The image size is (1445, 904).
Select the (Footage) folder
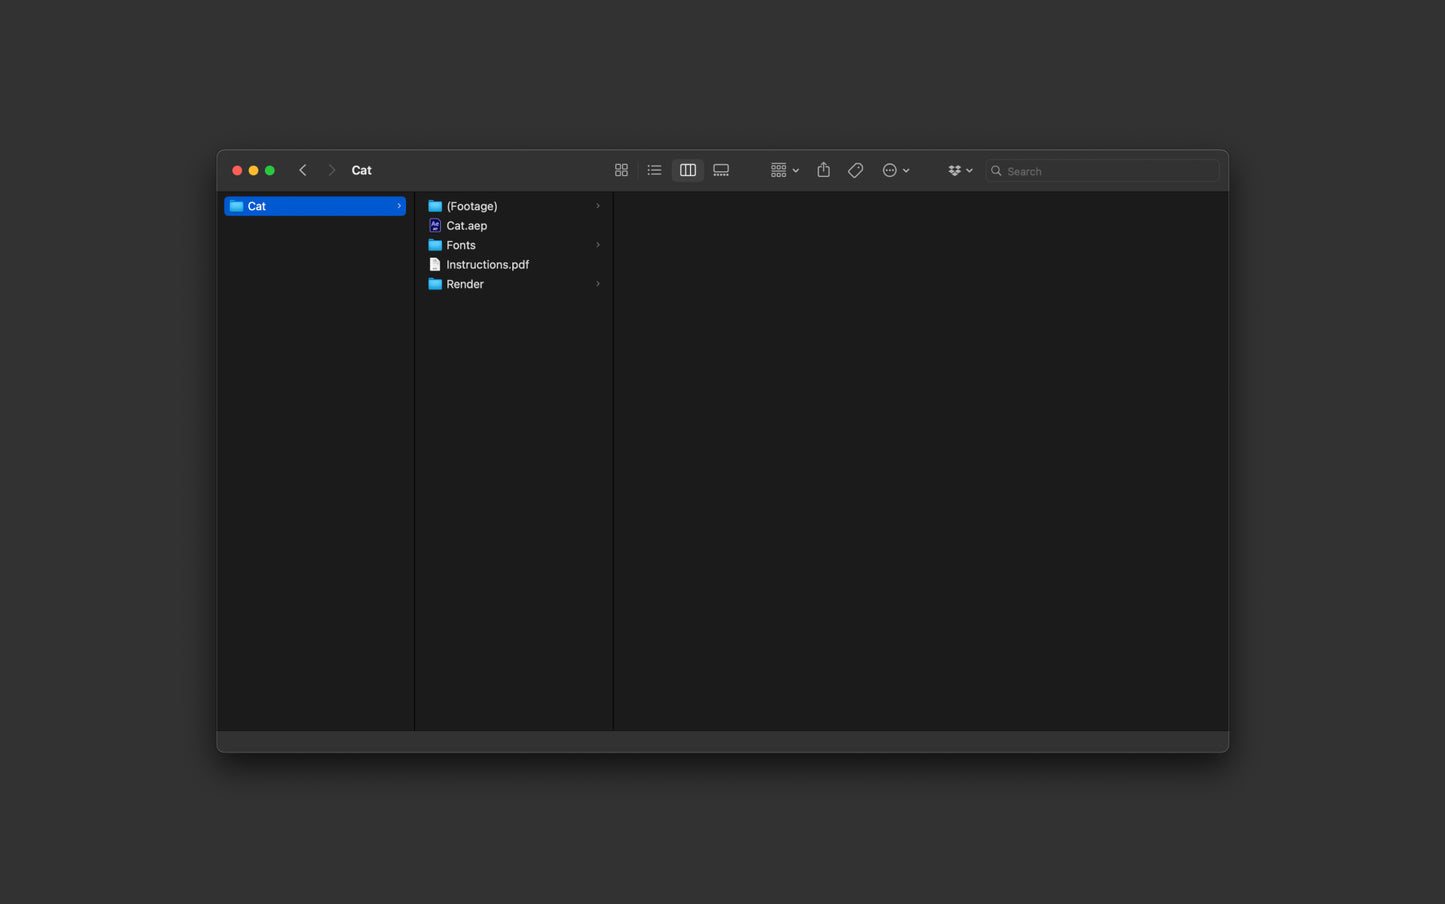pos(514,206)
